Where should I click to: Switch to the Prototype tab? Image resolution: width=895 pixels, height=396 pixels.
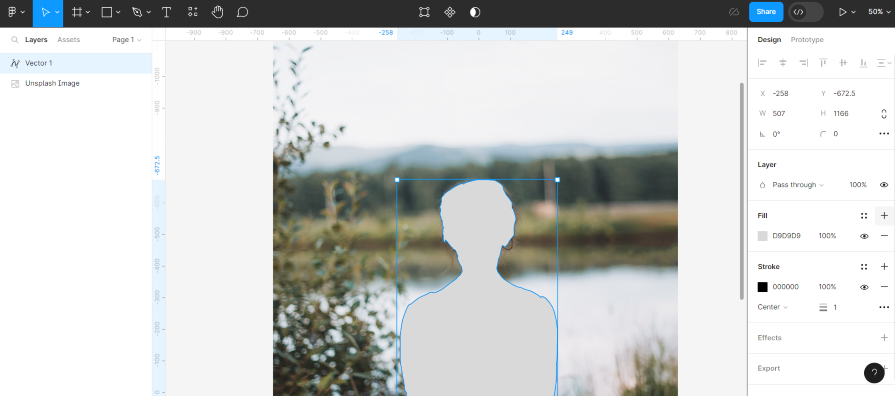point(807,39)
